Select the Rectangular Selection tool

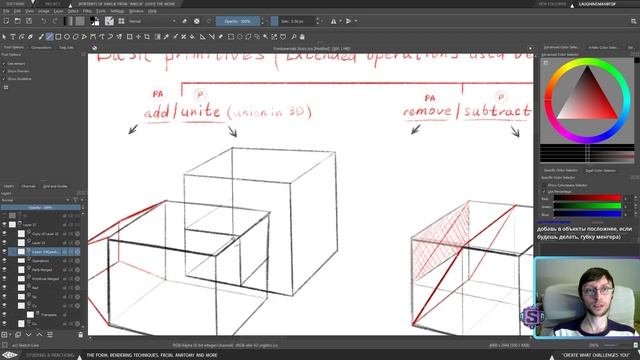pyautogui.click(x=231, y=37)
